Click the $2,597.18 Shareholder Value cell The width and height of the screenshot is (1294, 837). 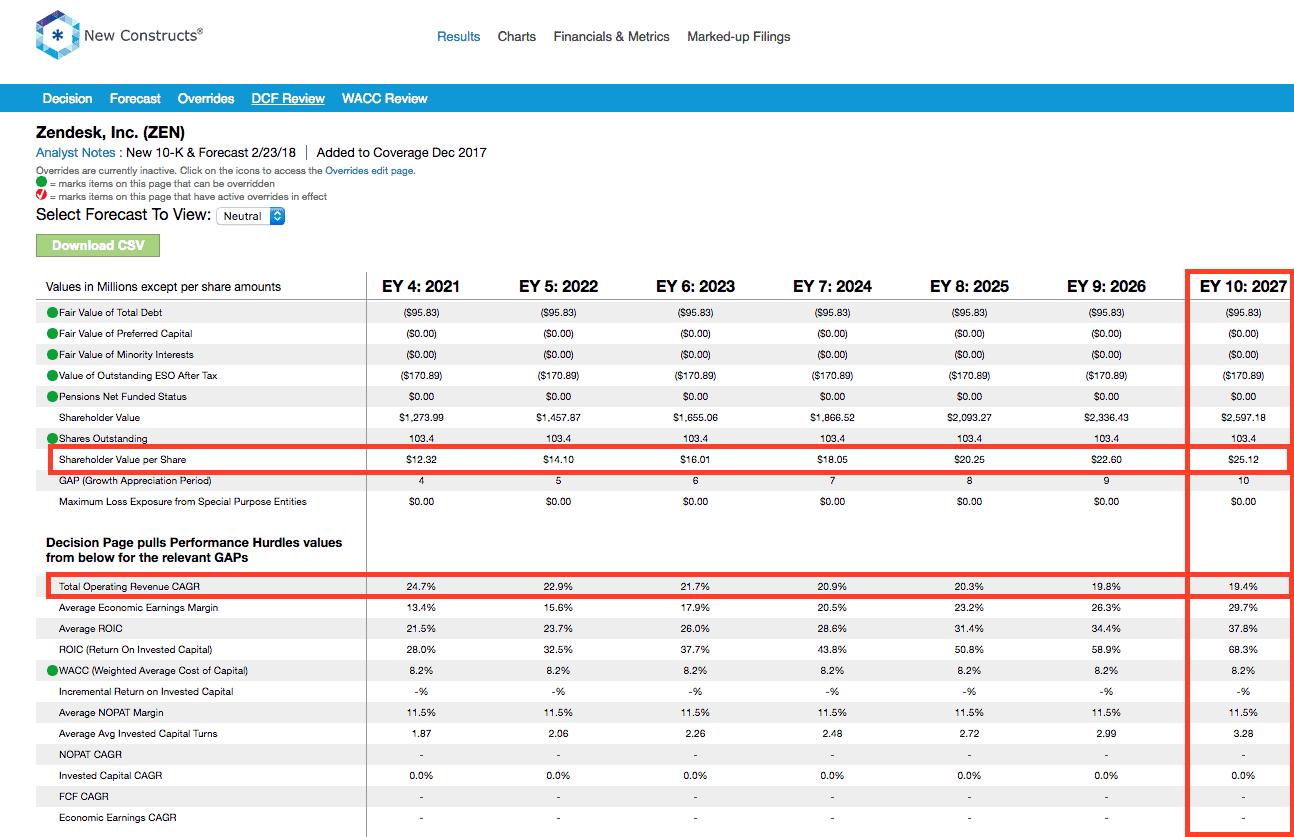point(1243,418)
